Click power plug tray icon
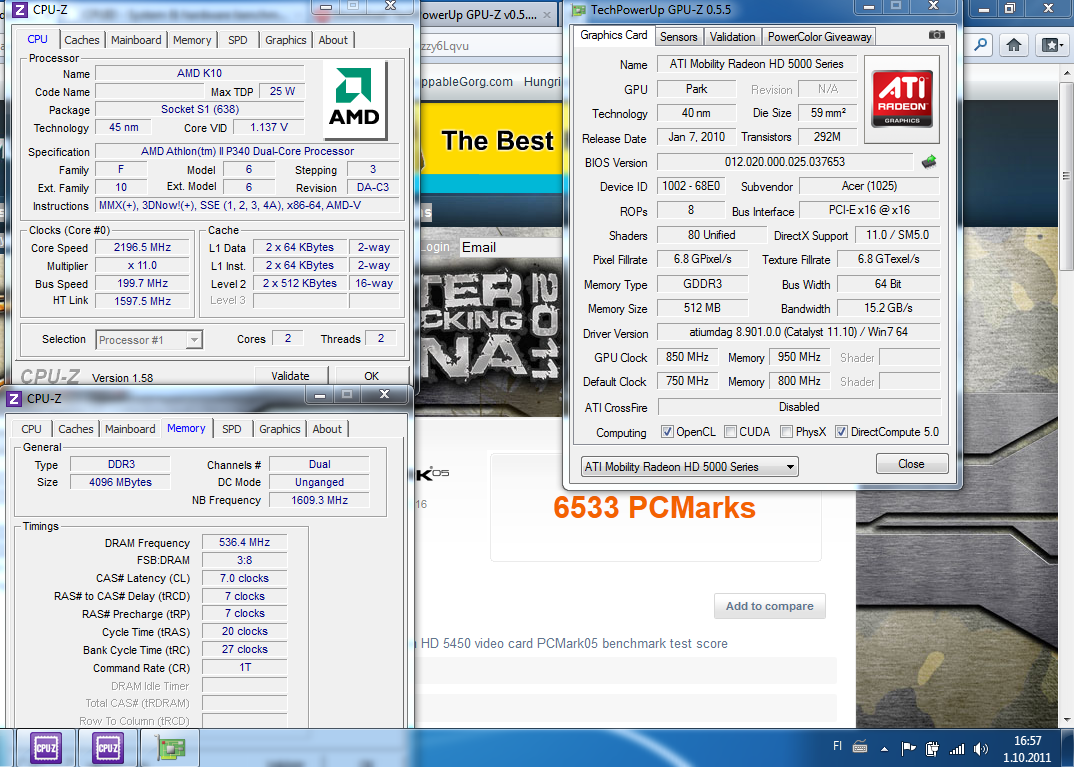Screen dimensions: 1074x767 (932, 749)
